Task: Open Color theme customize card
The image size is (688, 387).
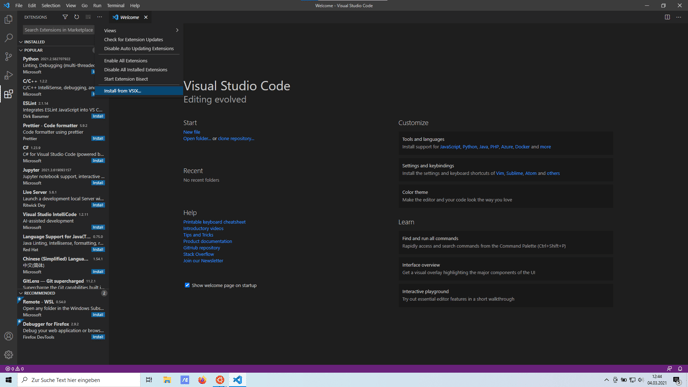Action: [505, 196]
